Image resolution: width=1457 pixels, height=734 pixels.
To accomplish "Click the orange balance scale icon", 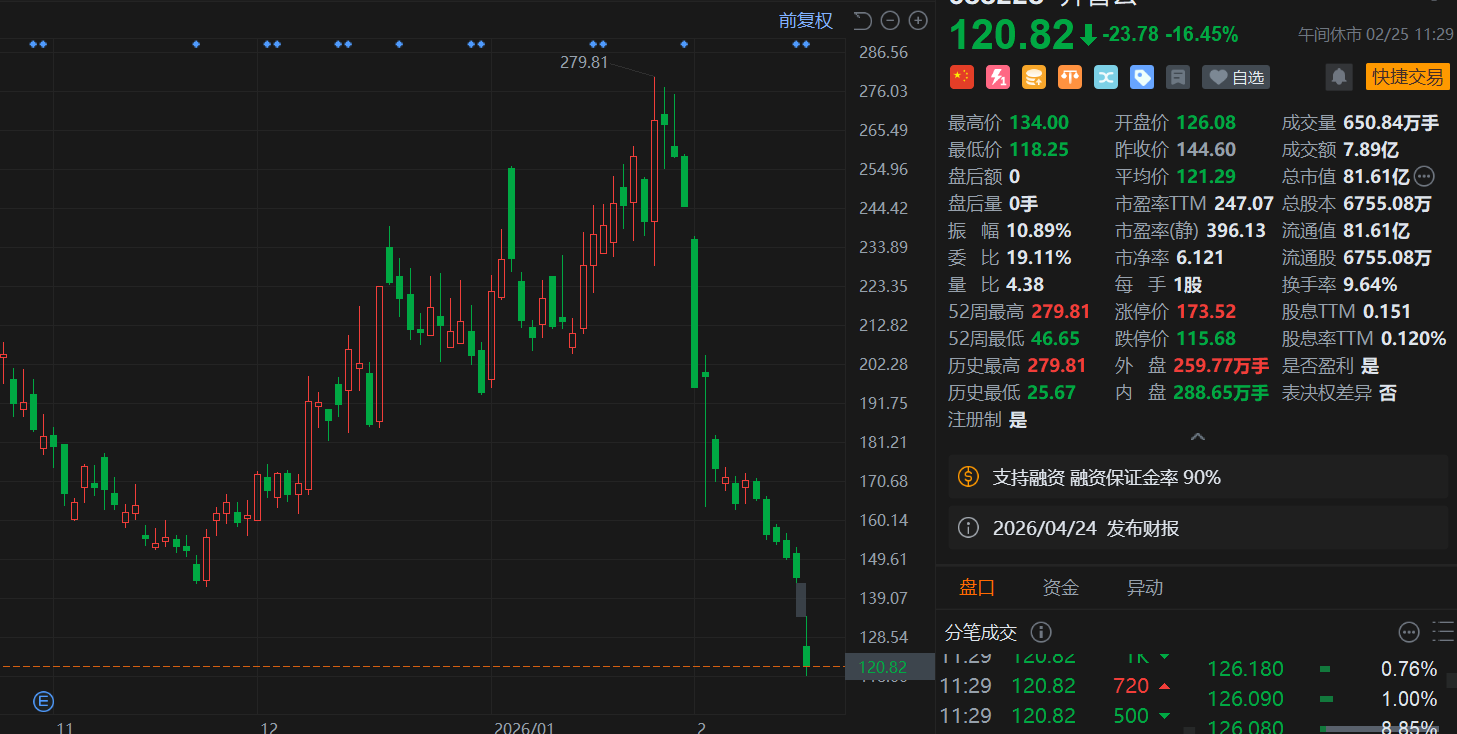I will tap(1070, 77).
